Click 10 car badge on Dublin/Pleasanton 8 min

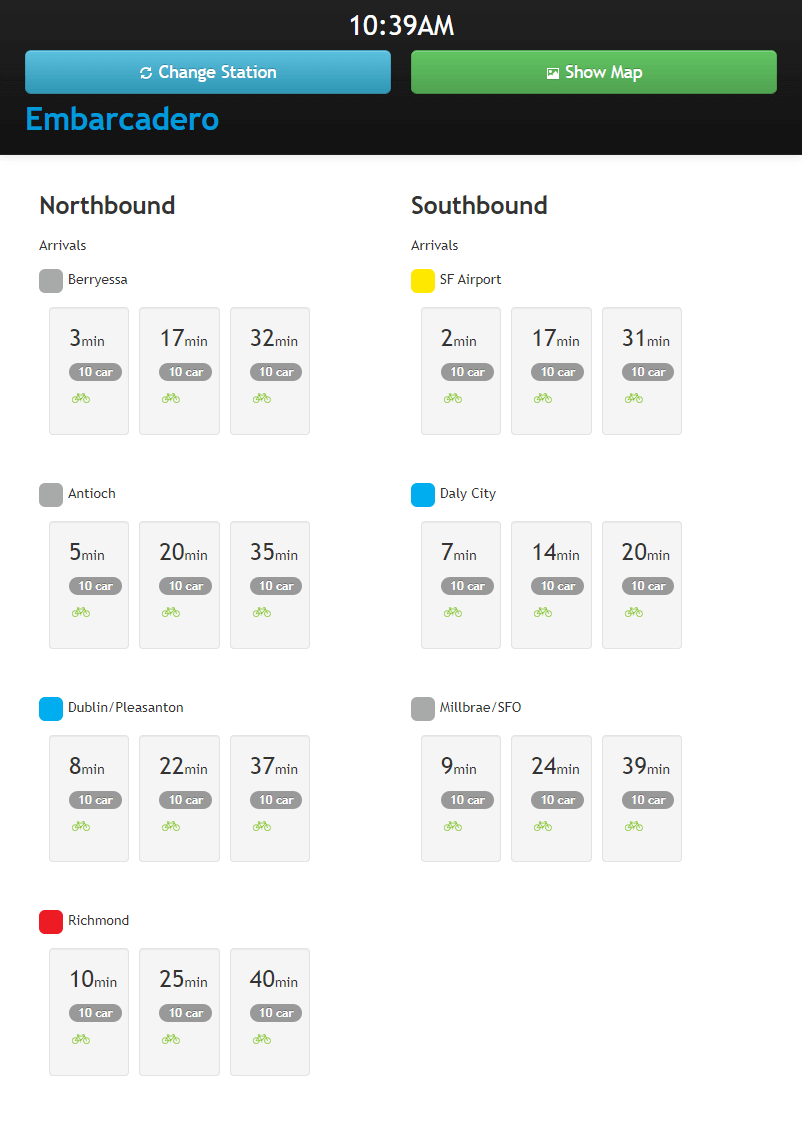pyautogui.click(x=95, y=800)
